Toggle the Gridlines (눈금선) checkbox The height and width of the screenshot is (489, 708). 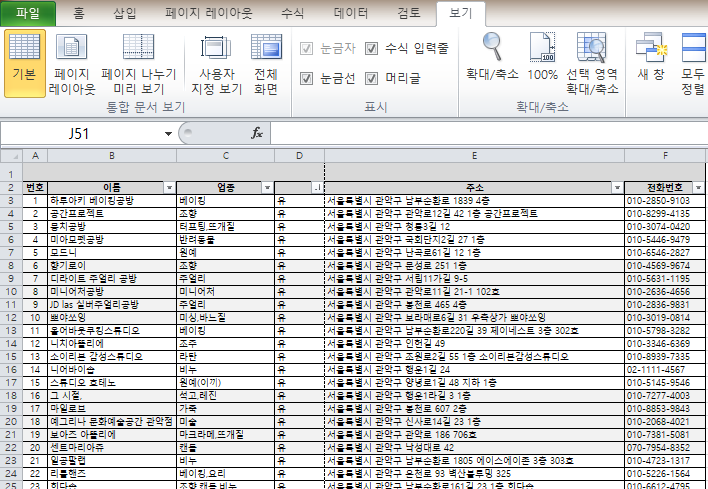(306, 79)
